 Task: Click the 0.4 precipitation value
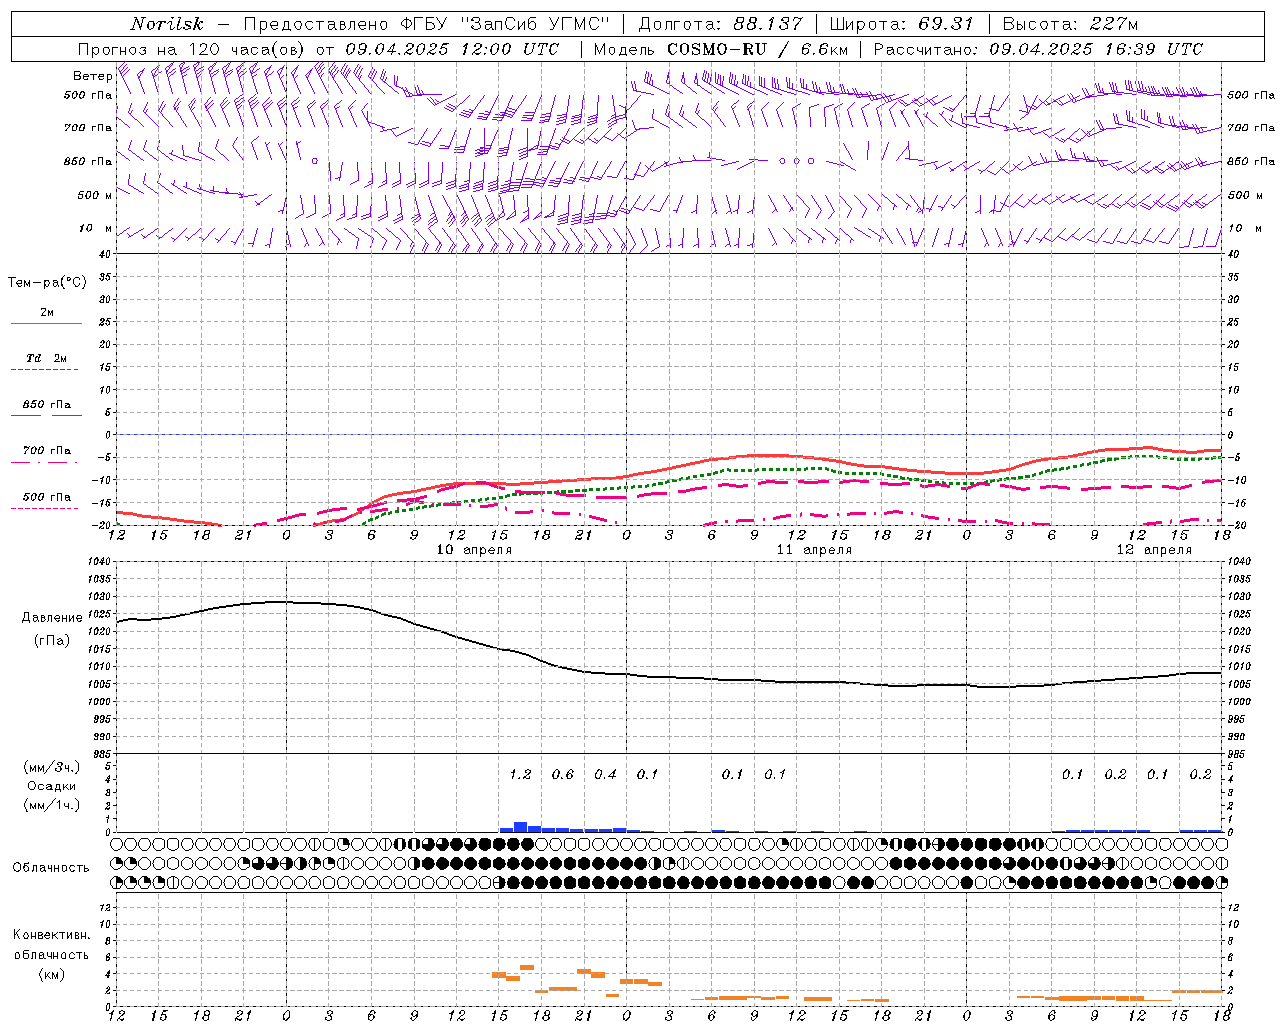coord(605,774)
